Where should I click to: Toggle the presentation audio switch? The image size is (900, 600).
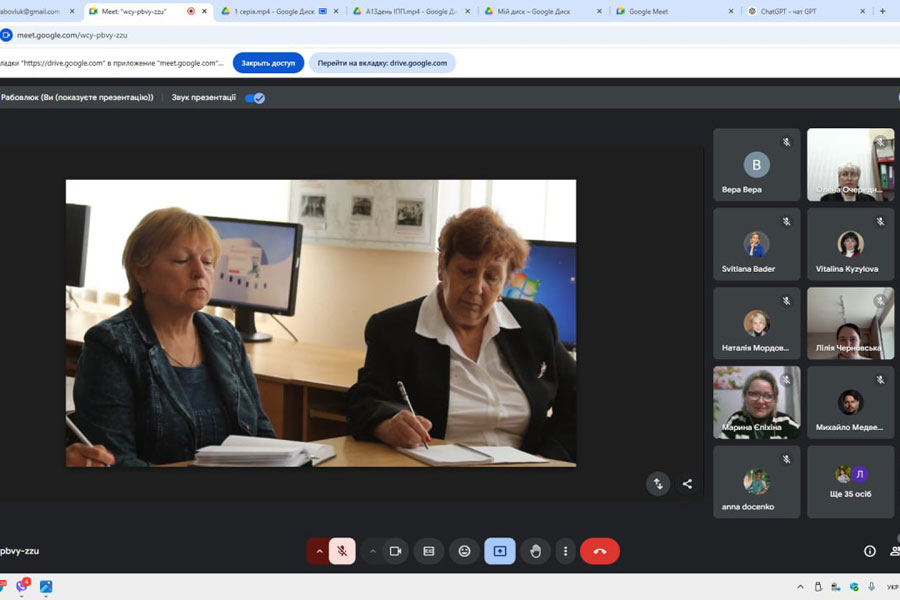(256, 98)
